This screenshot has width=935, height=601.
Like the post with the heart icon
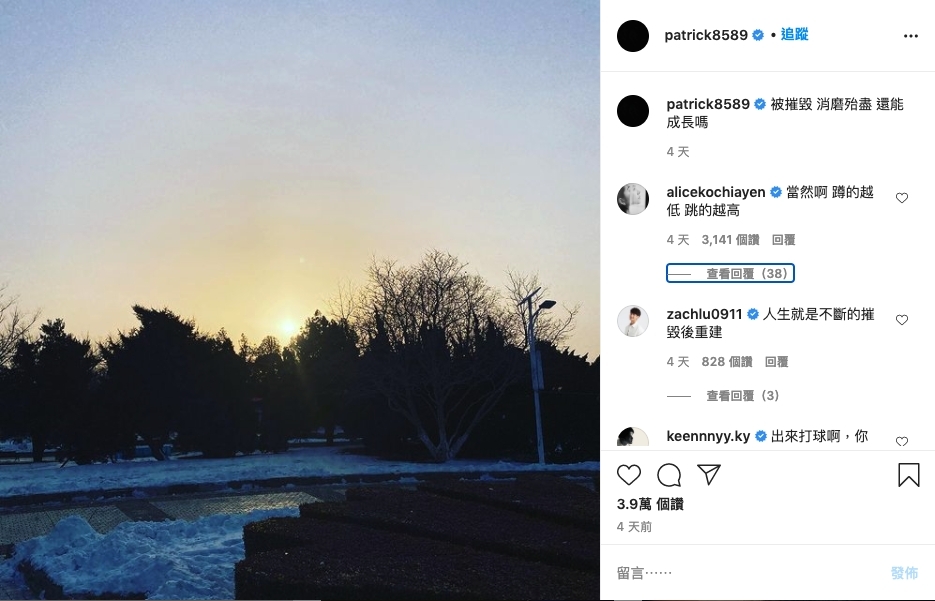click(x=629, y=475)
